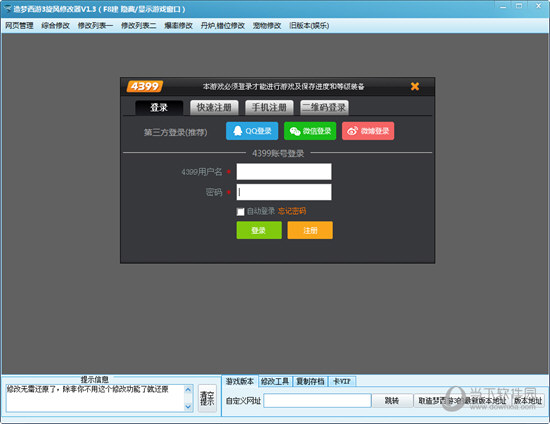
Task: Open the 修改列表二 menu
Action: click(139, 26)
